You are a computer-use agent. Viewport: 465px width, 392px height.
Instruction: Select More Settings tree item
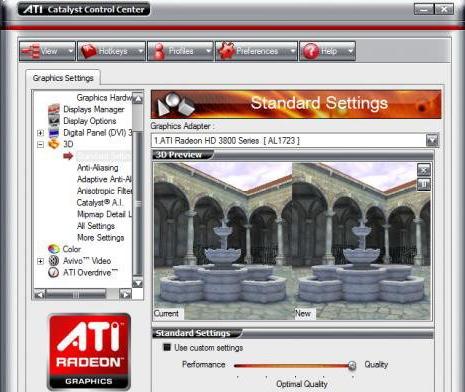(x=101, y=238)
